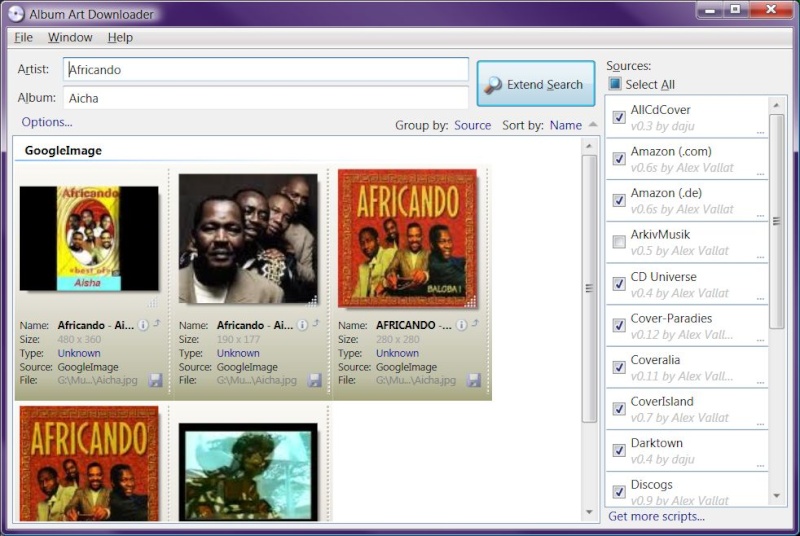Uncheck the Coveralia source
The width and height of the screenshot is (800, 536).
click(x=619, y=367)
